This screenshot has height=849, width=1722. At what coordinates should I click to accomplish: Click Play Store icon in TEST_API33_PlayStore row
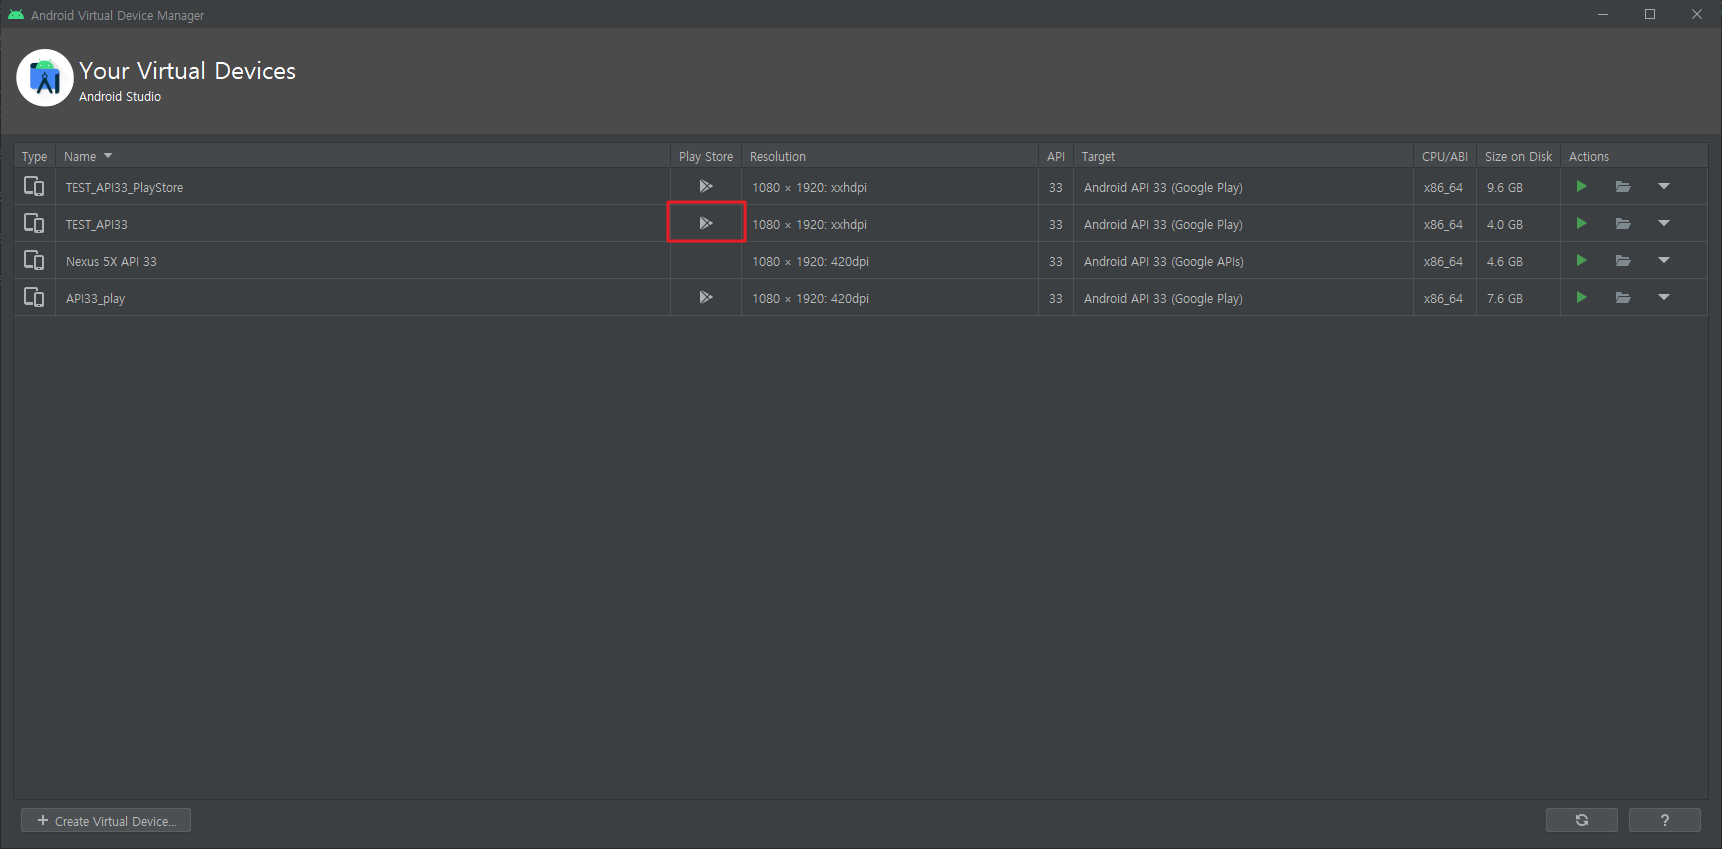tap(706, 187)
